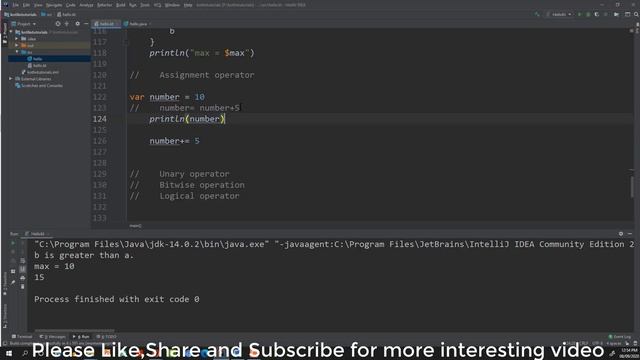640x360 pixels.
Task: Click hello.kt in the breadcrumb bar
Action: click(66, 14)
